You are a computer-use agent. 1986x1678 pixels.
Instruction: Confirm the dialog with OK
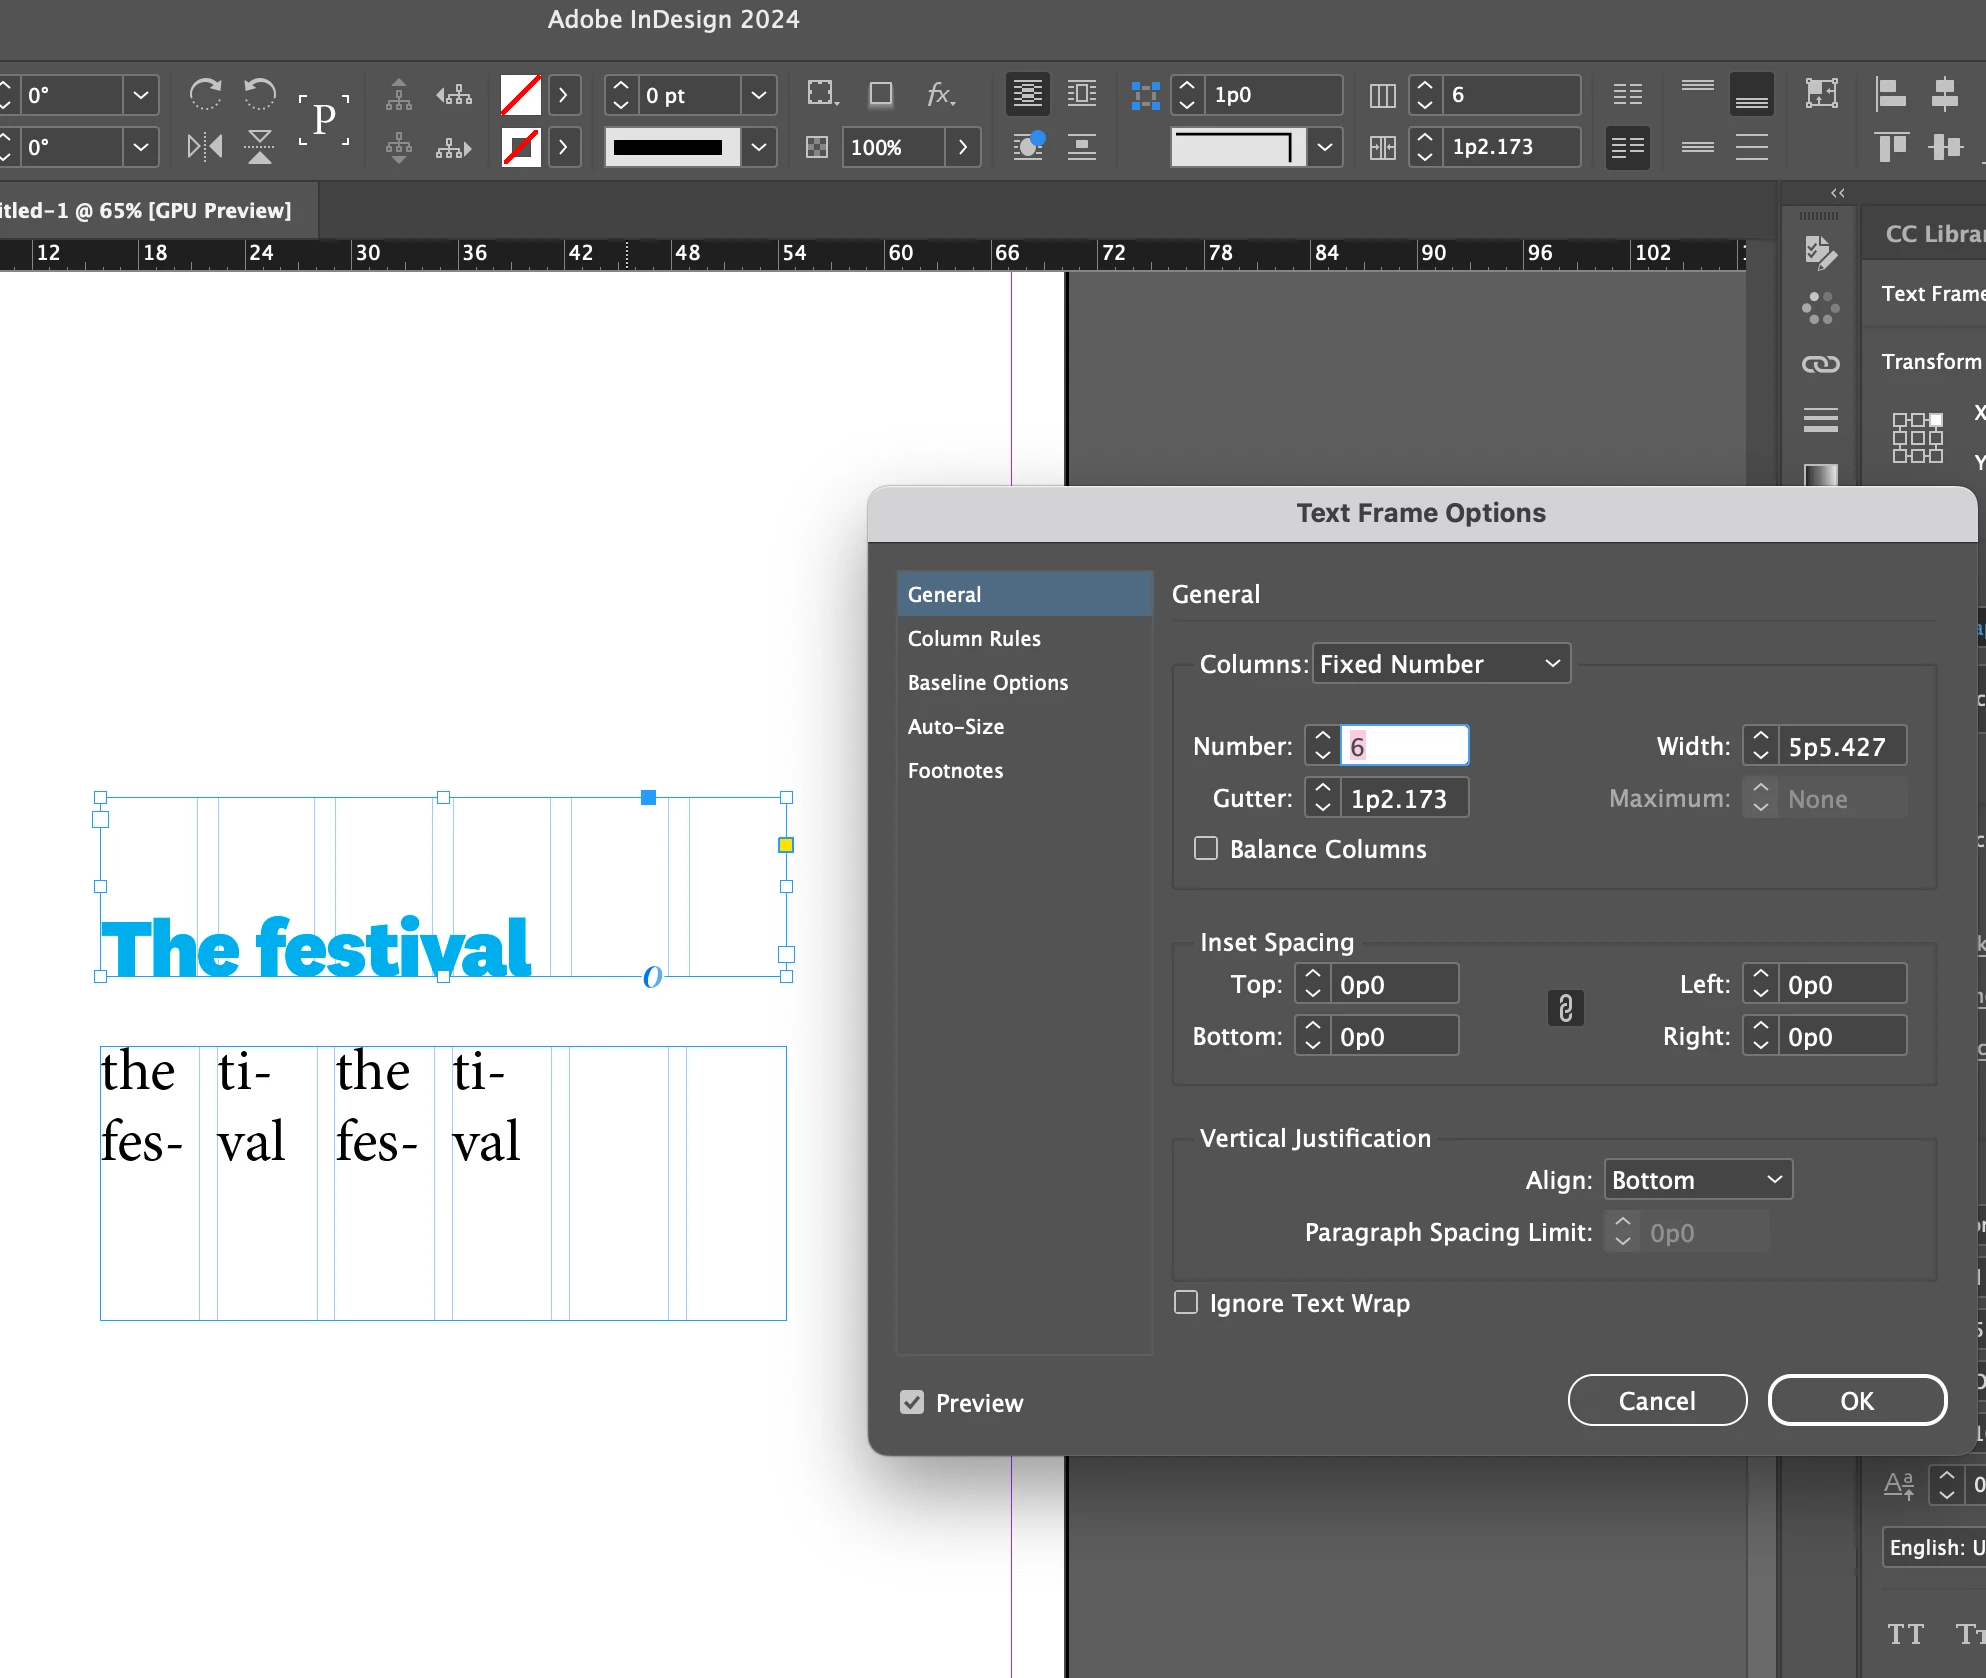click(x=1856, y=1401)
